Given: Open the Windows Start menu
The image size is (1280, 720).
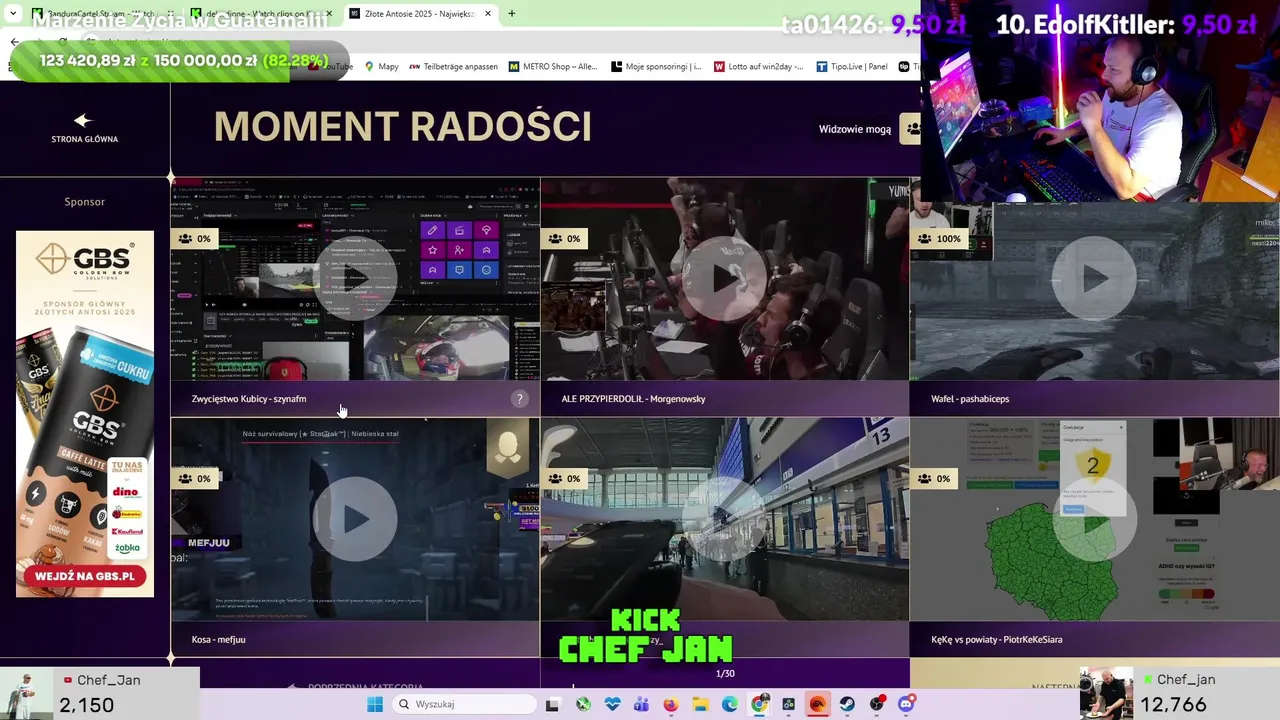Looking at the screenshot, I should point(375,704).
